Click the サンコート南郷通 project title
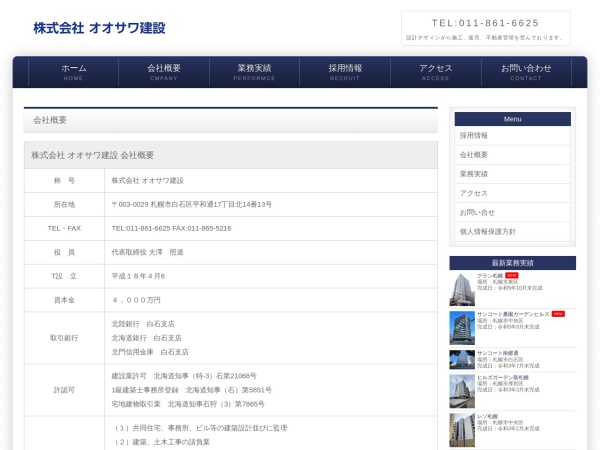 (x=497, y=353)
